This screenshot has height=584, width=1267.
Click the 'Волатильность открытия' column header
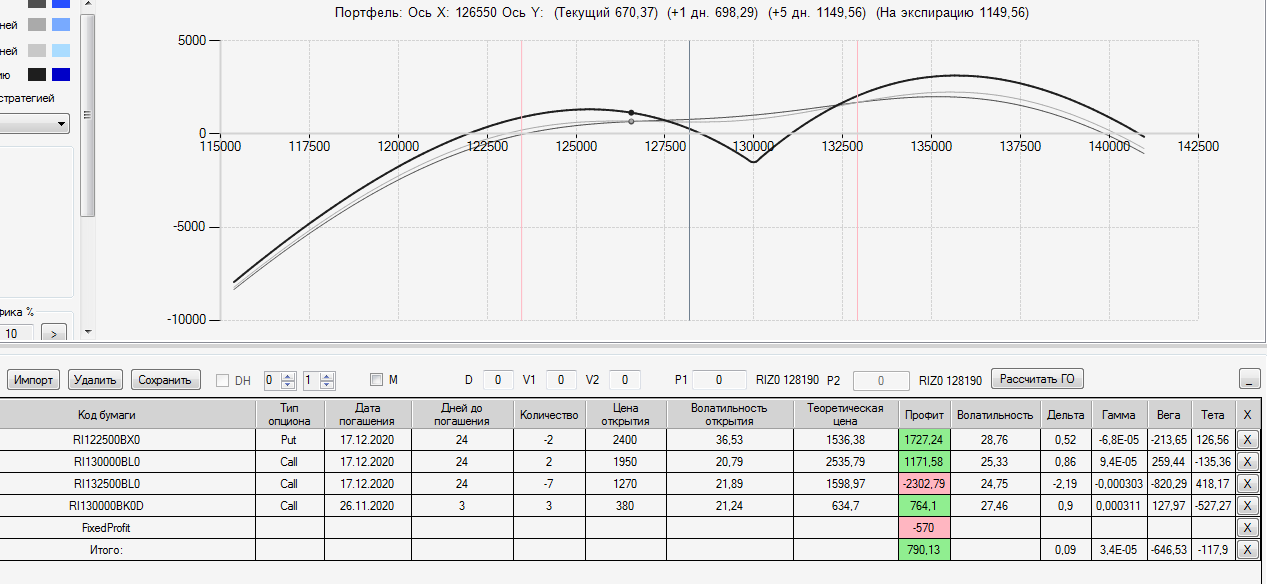tap(729, 414)
